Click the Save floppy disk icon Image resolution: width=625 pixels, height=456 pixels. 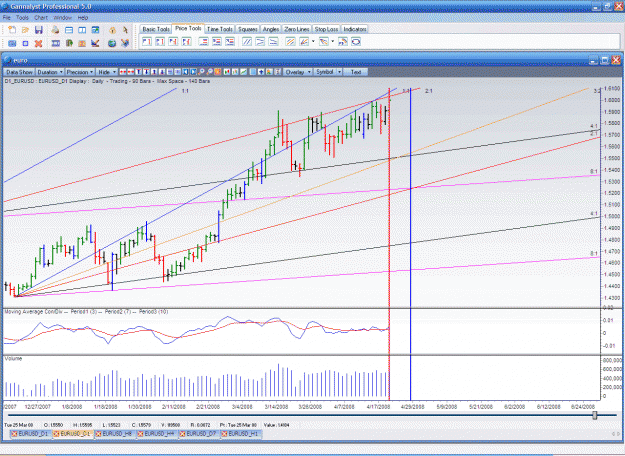click(39, 30)
